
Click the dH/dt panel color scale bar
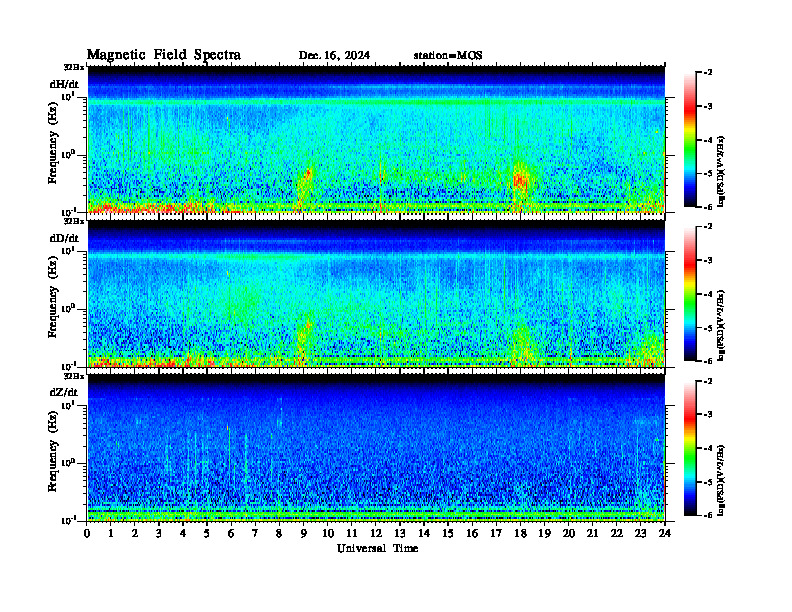[x=690, y=139]
